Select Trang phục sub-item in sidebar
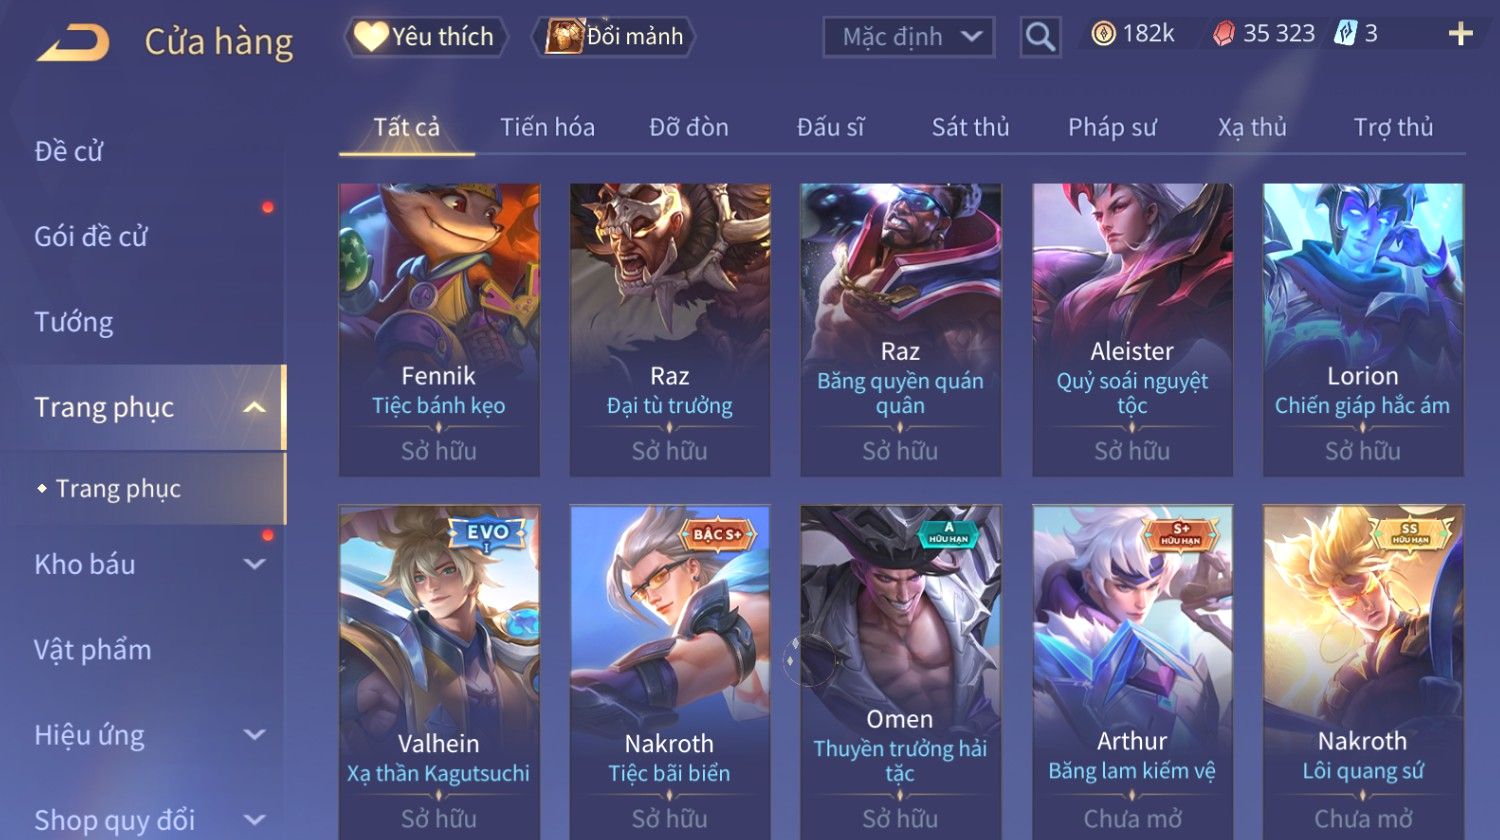 click(118, 488)
